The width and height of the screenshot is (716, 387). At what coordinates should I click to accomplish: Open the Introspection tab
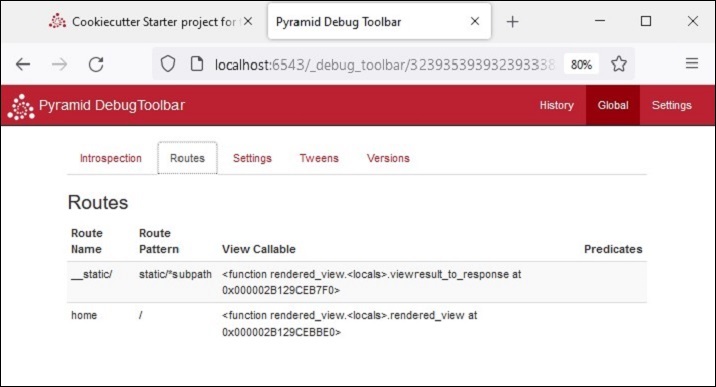click(x=111, y=158)
